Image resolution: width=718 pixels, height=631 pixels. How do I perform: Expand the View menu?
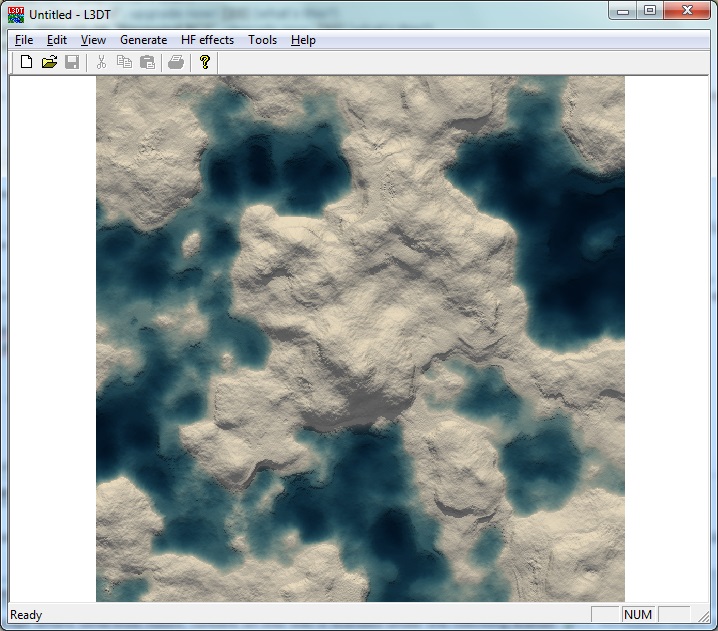click(x=93, y=40)
